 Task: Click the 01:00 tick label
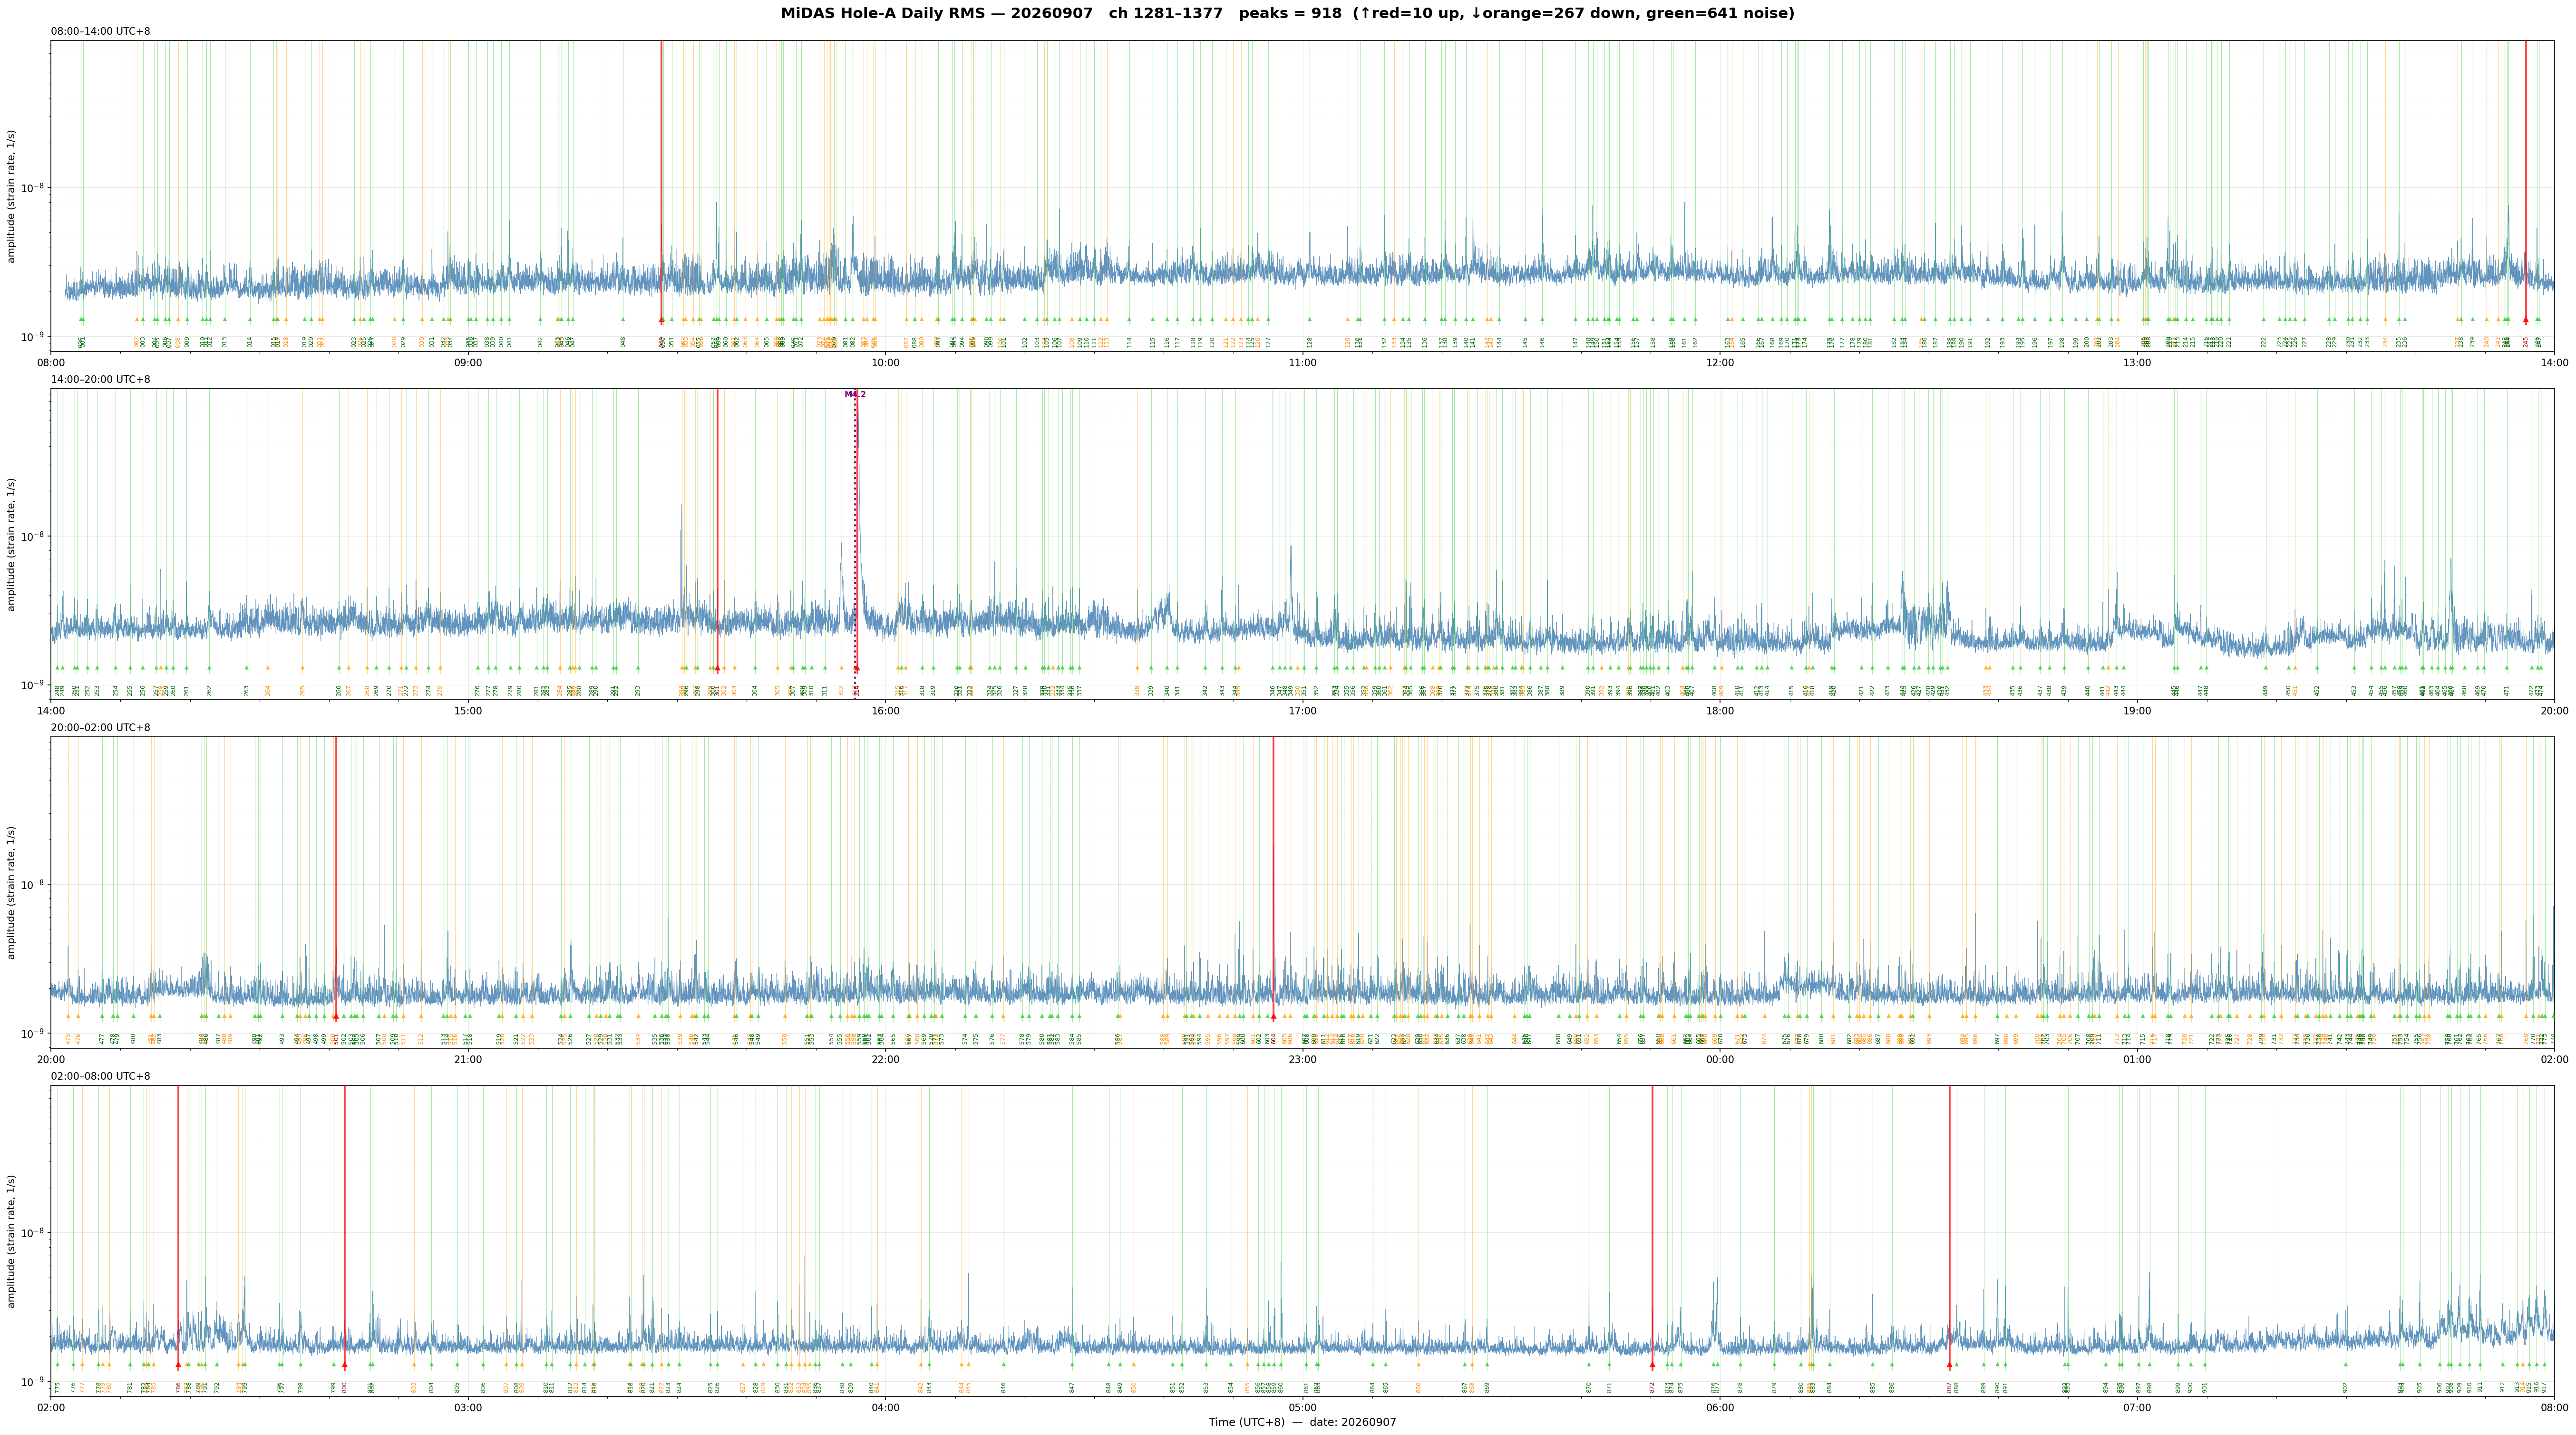pyautogui.click(x=2137, y=1059)
